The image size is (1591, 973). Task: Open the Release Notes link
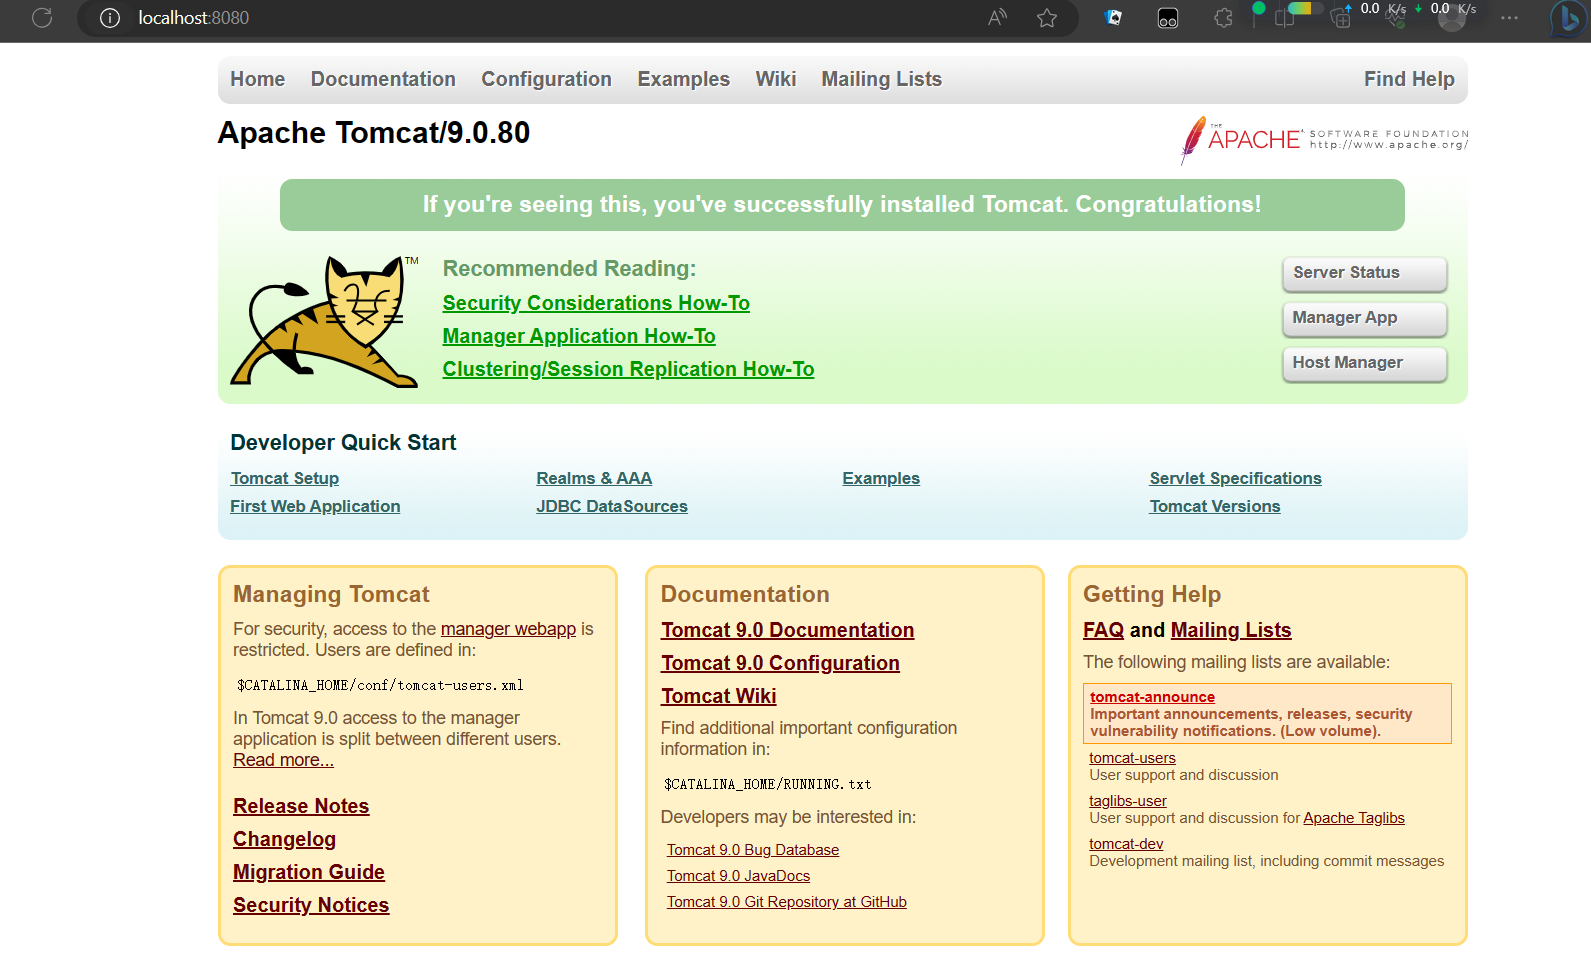[301, 806]
